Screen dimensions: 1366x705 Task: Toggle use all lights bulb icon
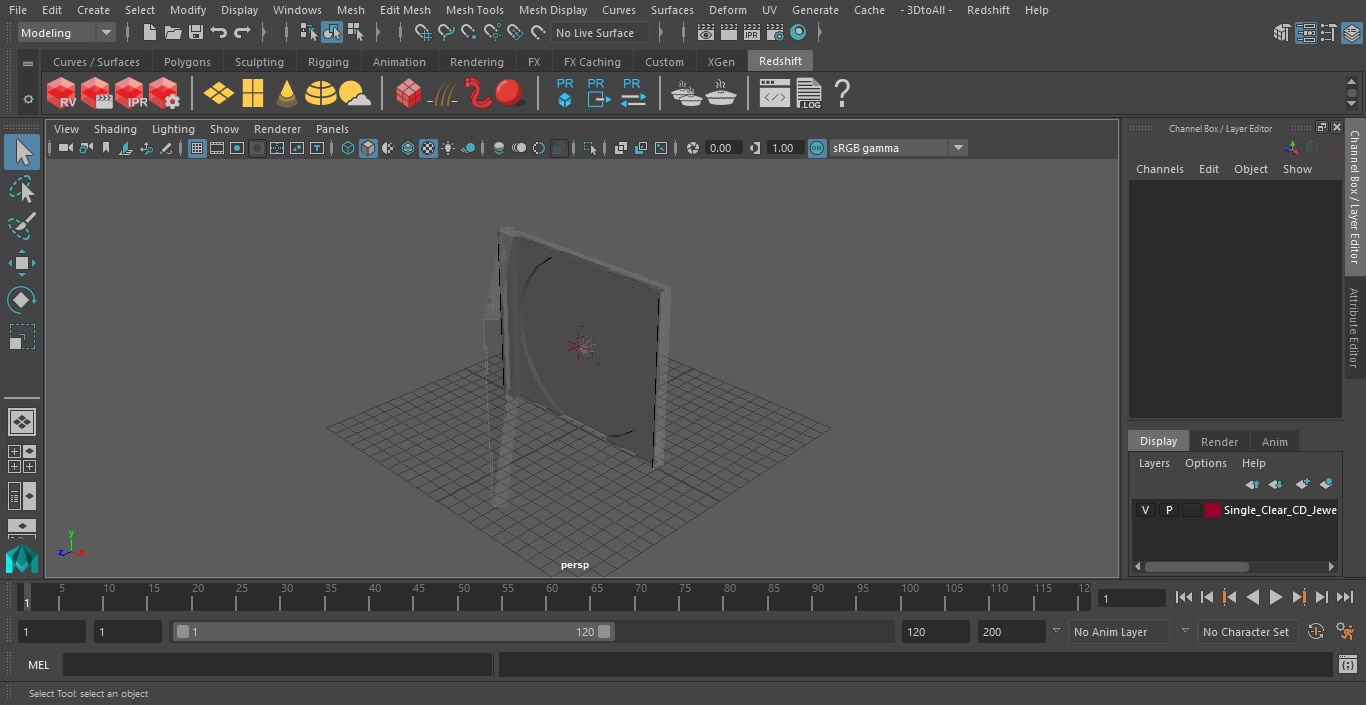(448, 148)
